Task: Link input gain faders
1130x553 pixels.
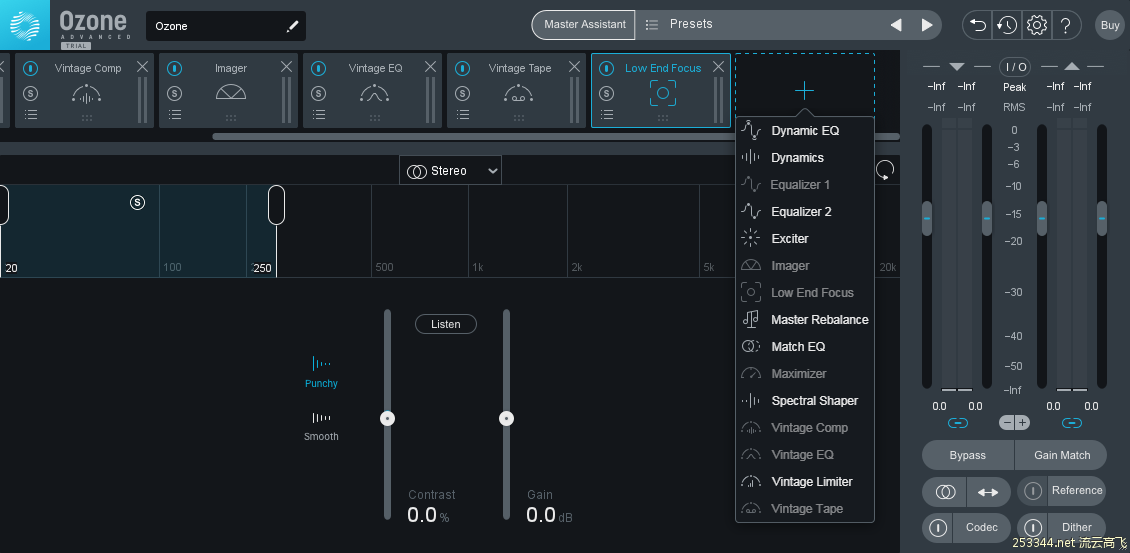Action: [x=958, y=423]
